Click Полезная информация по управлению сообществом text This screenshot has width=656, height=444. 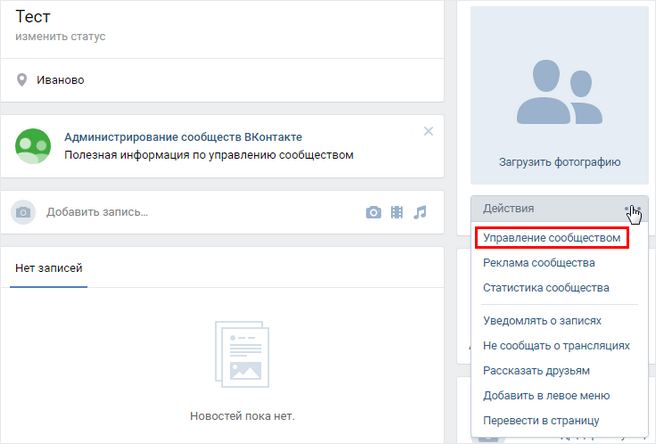coord(209,155)
